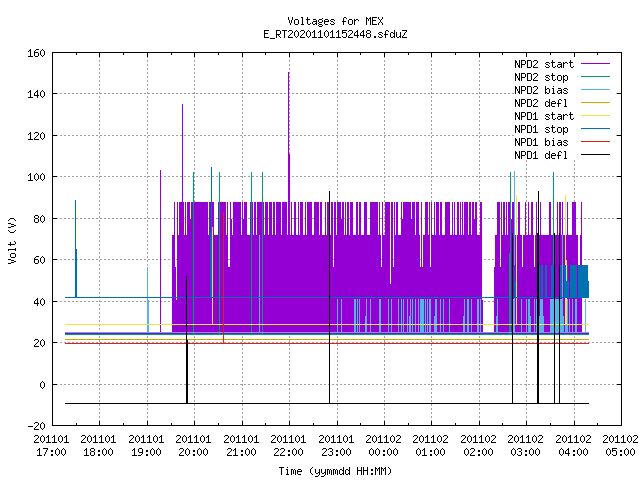Click the red NPD1 bias legend line
640x480 pixels.
(x=595, y=142)
